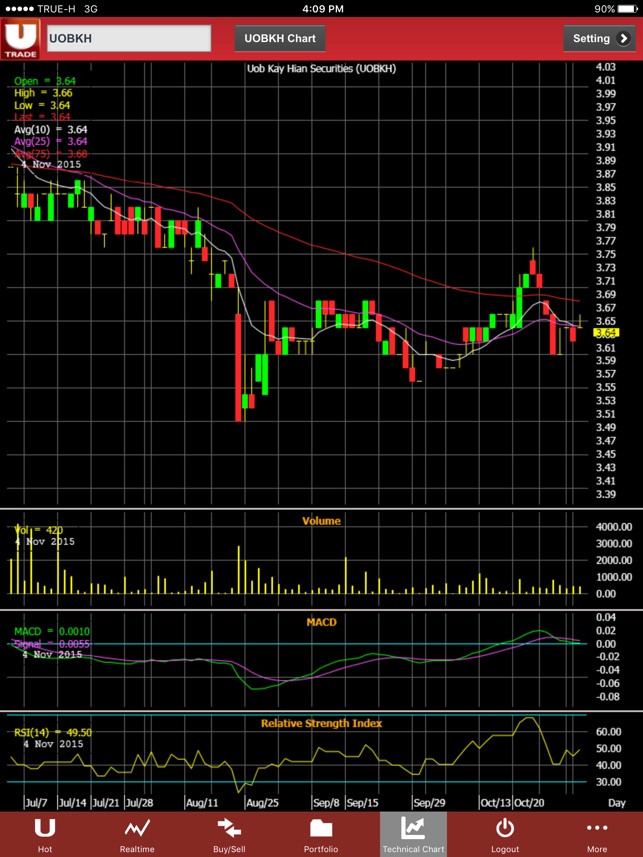
Task: Tap the 4:09 PM clock in status bar
Action: click(x=323, y=9)
